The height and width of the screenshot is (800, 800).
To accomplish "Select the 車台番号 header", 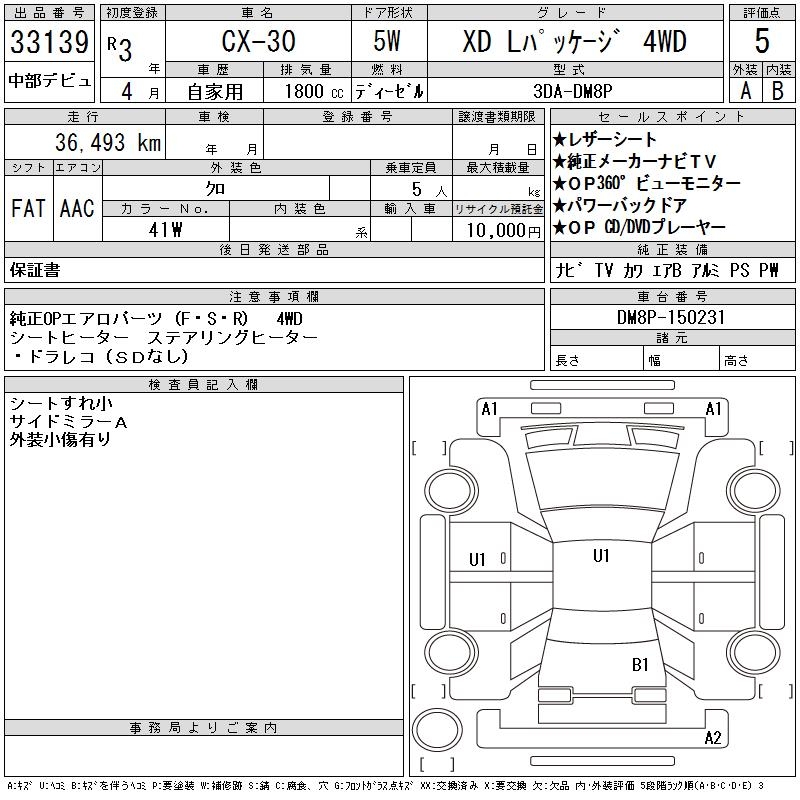I will pyautogui.click(x=672, y=296).
